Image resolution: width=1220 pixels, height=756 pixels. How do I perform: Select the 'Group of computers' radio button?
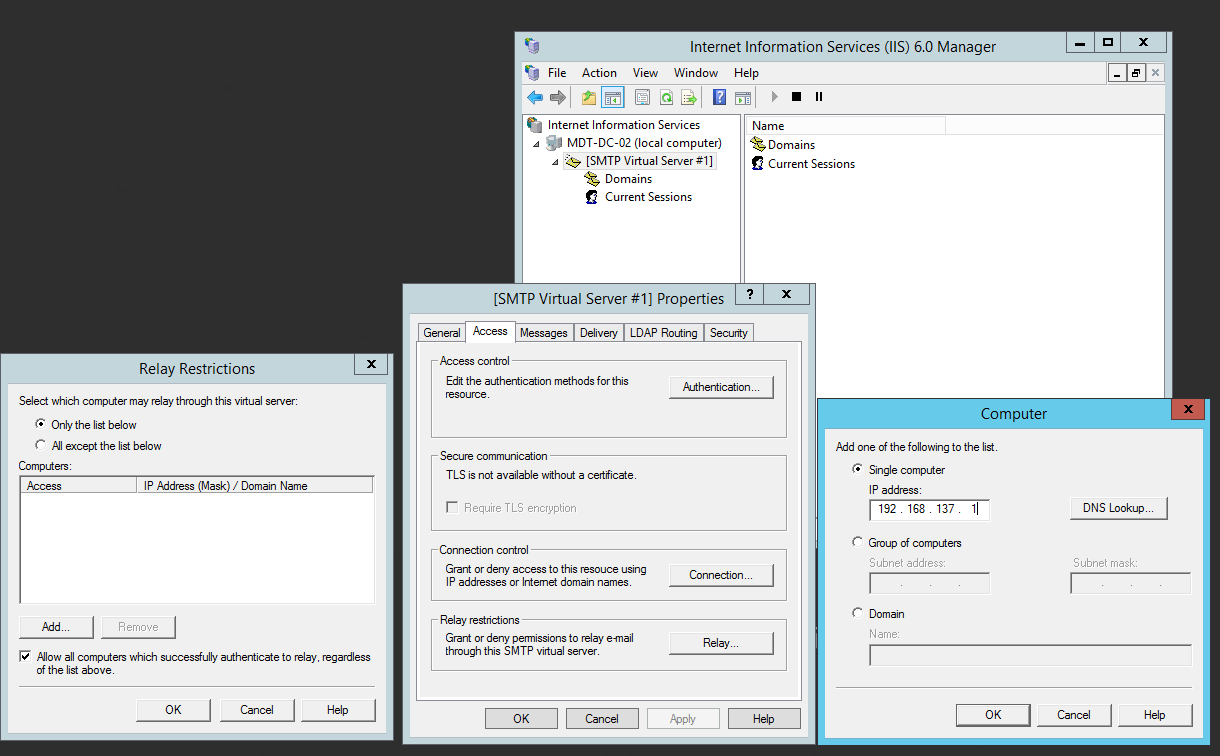tap(857, 542)
